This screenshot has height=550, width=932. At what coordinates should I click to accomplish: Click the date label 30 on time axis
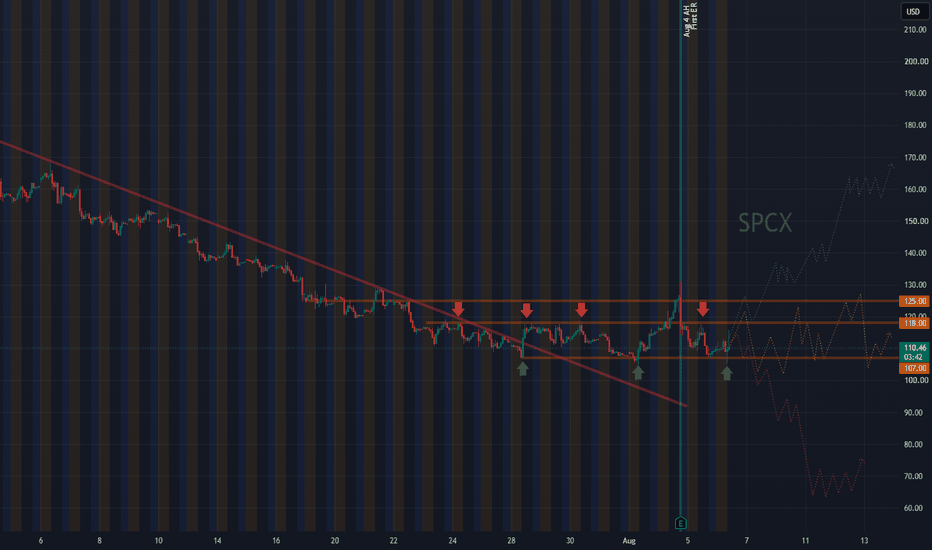tap(570, 540)
